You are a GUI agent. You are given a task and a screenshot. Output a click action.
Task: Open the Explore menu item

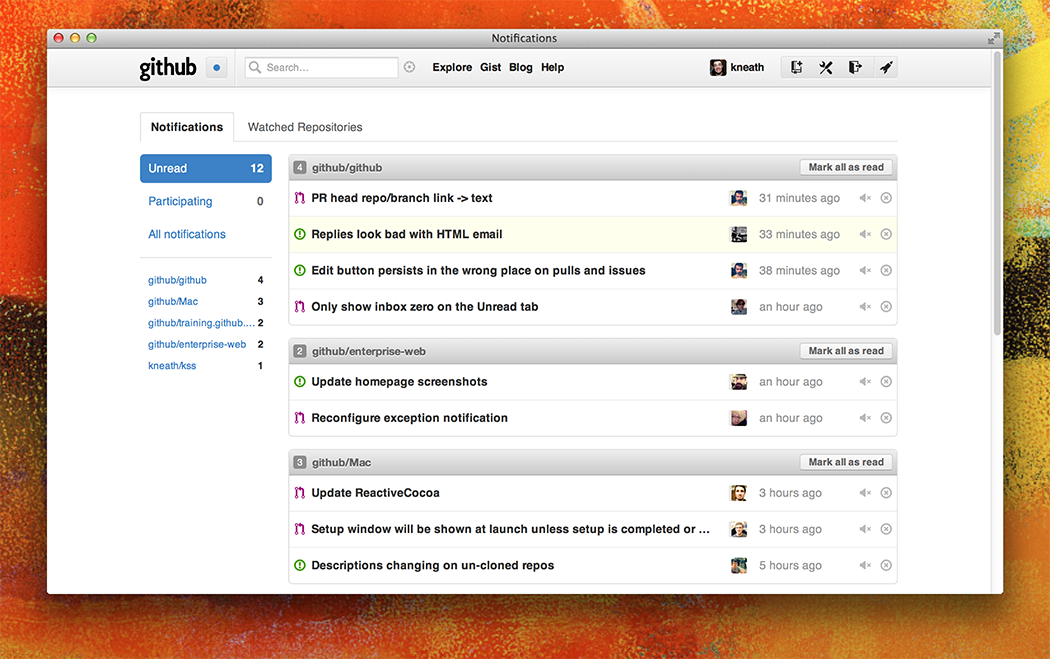point(452,68)
